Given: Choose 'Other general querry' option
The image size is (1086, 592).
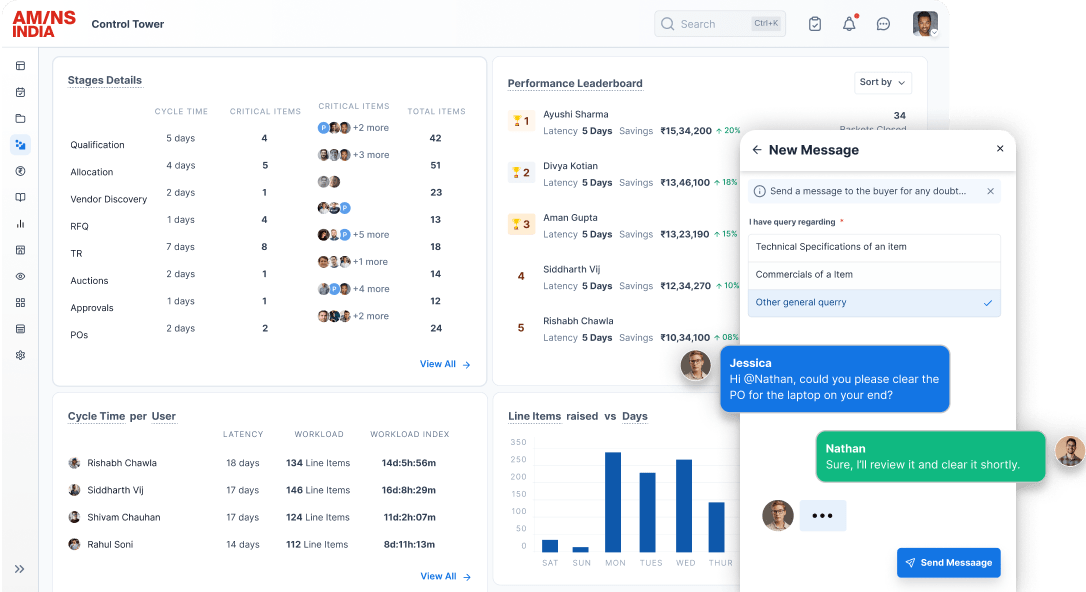Looking at the screenshot, I should 873,303.
